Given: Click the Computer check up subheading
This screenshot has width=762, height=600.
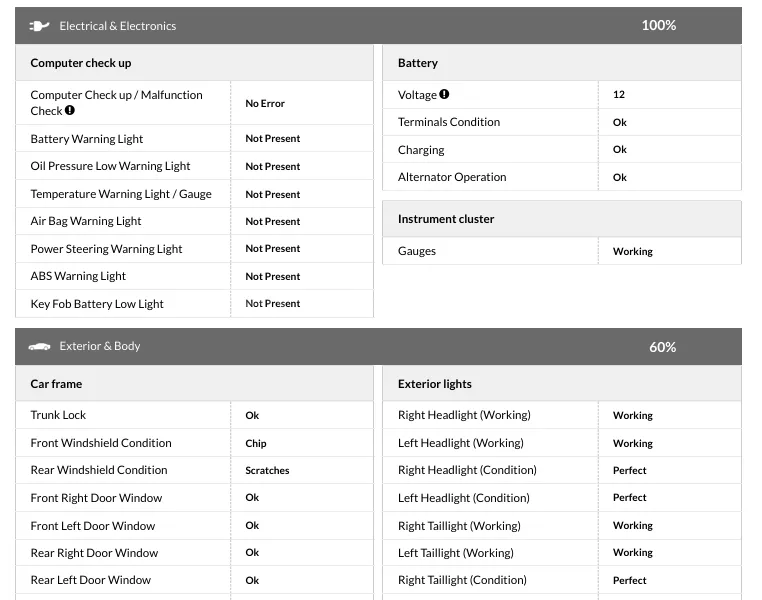Looking at the screenshot, I should pos(81,63).
